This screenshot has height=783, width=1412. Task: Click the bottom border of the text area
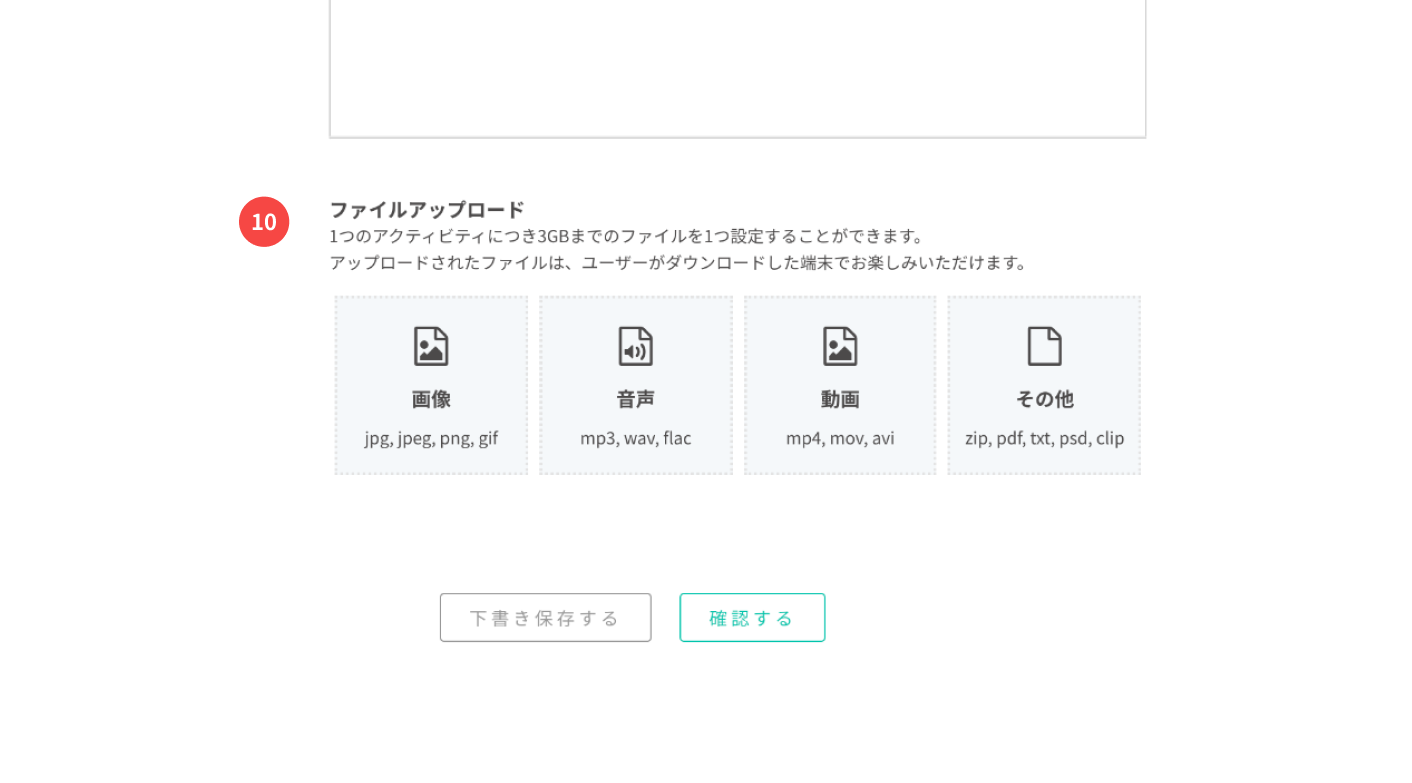[737, 137]
